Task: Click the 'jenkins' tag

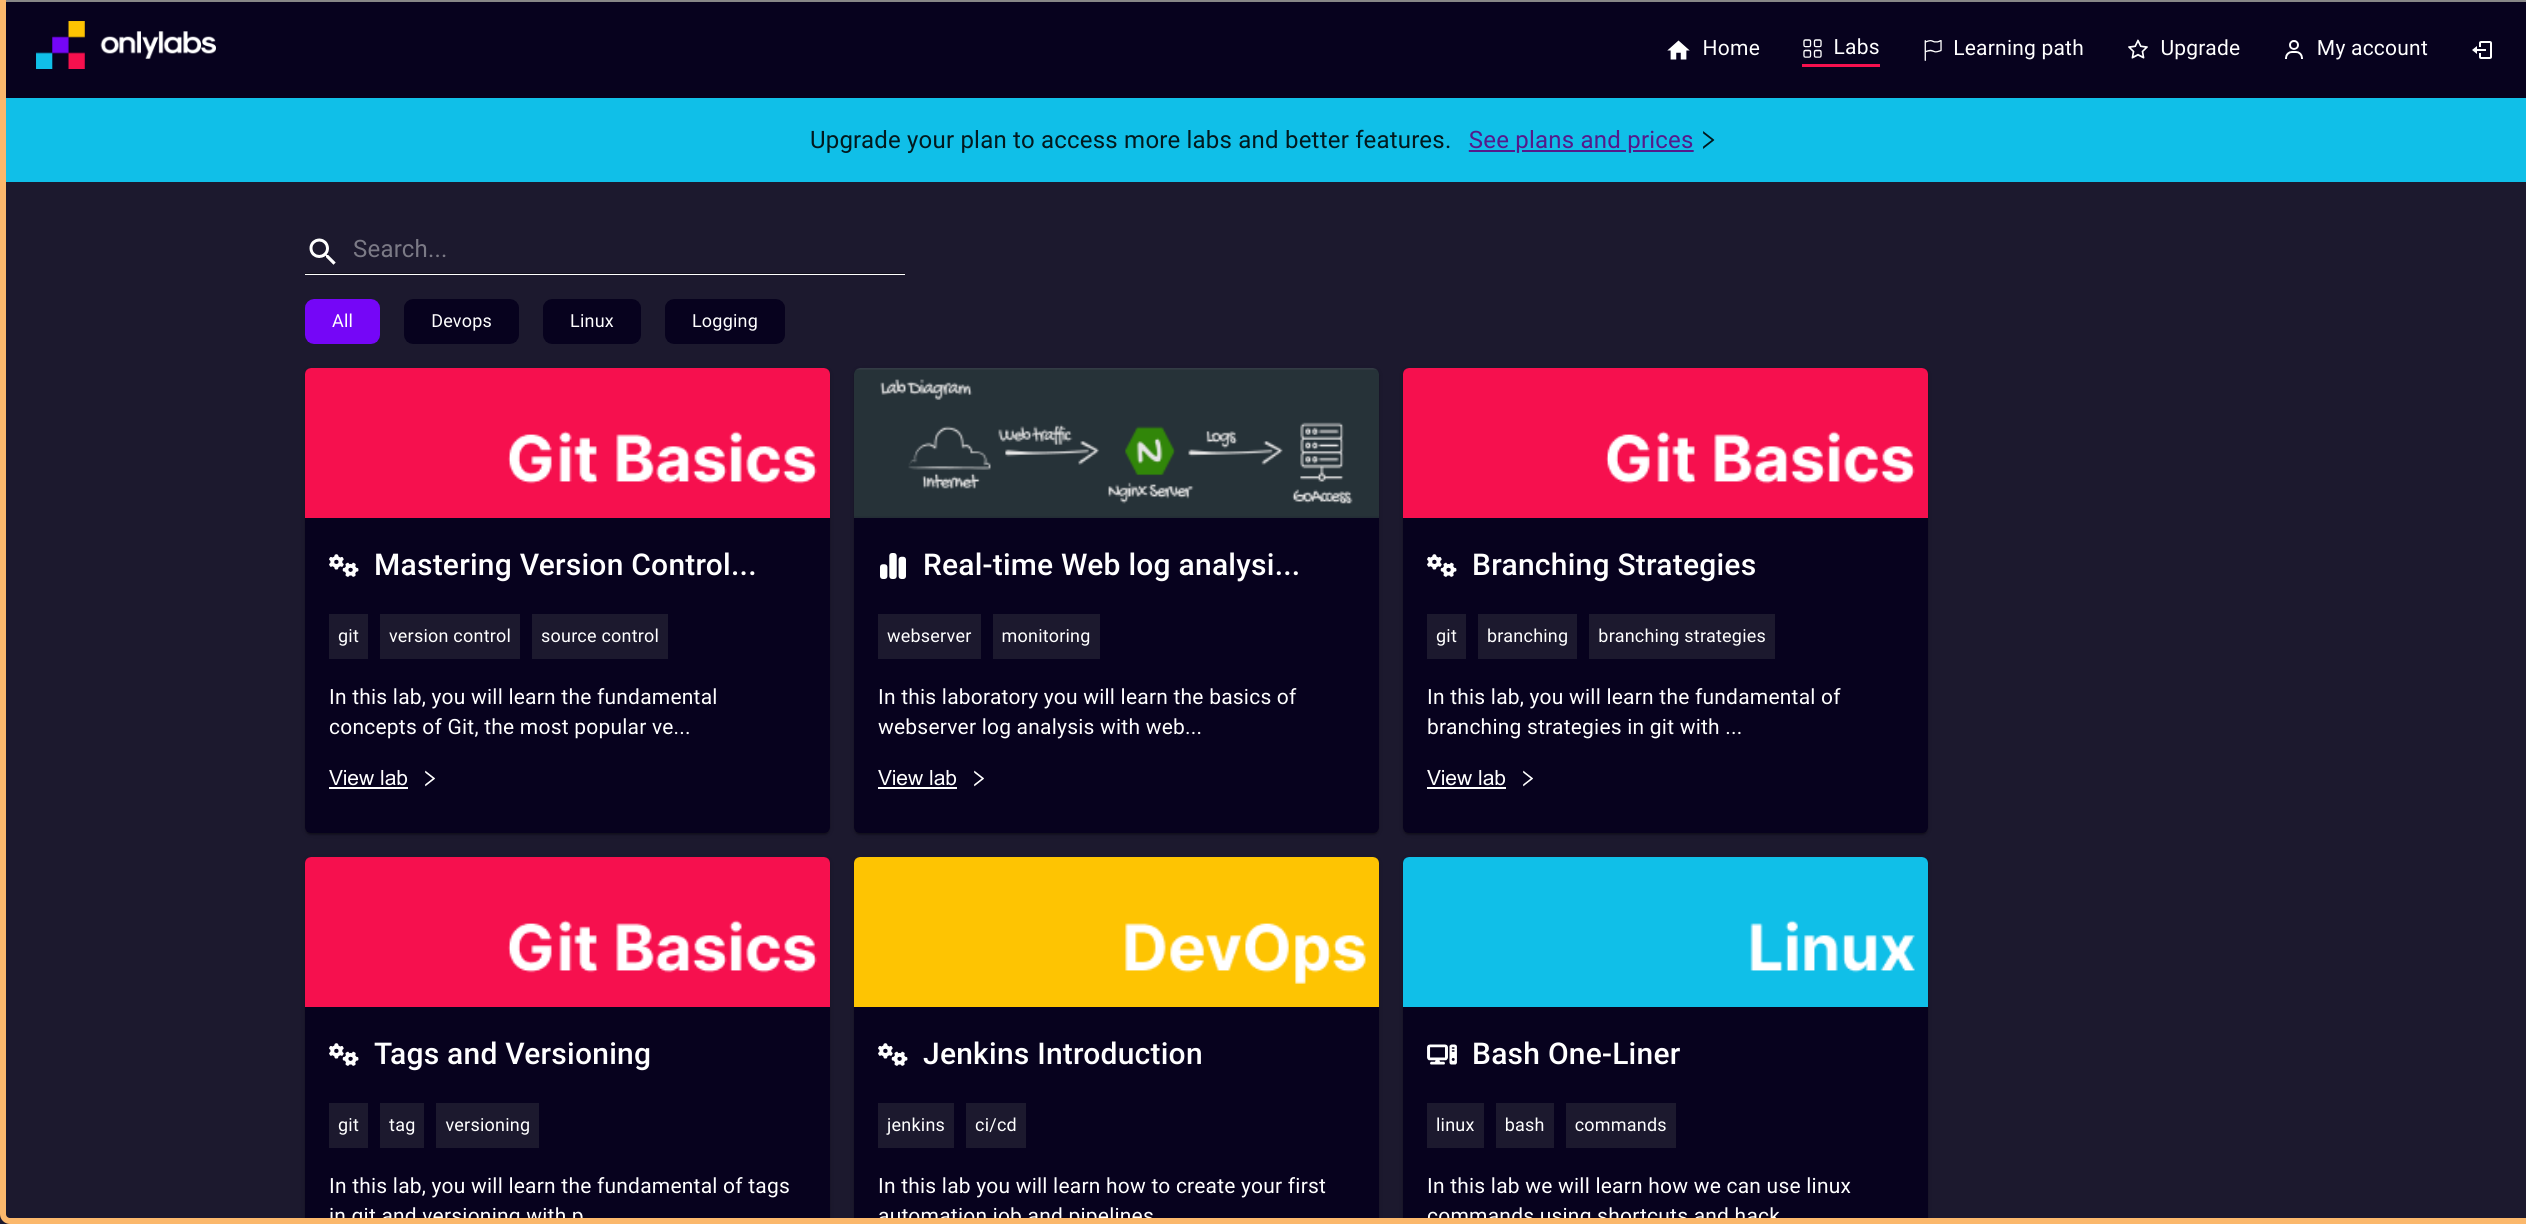Action: [x=915, y=1125]
